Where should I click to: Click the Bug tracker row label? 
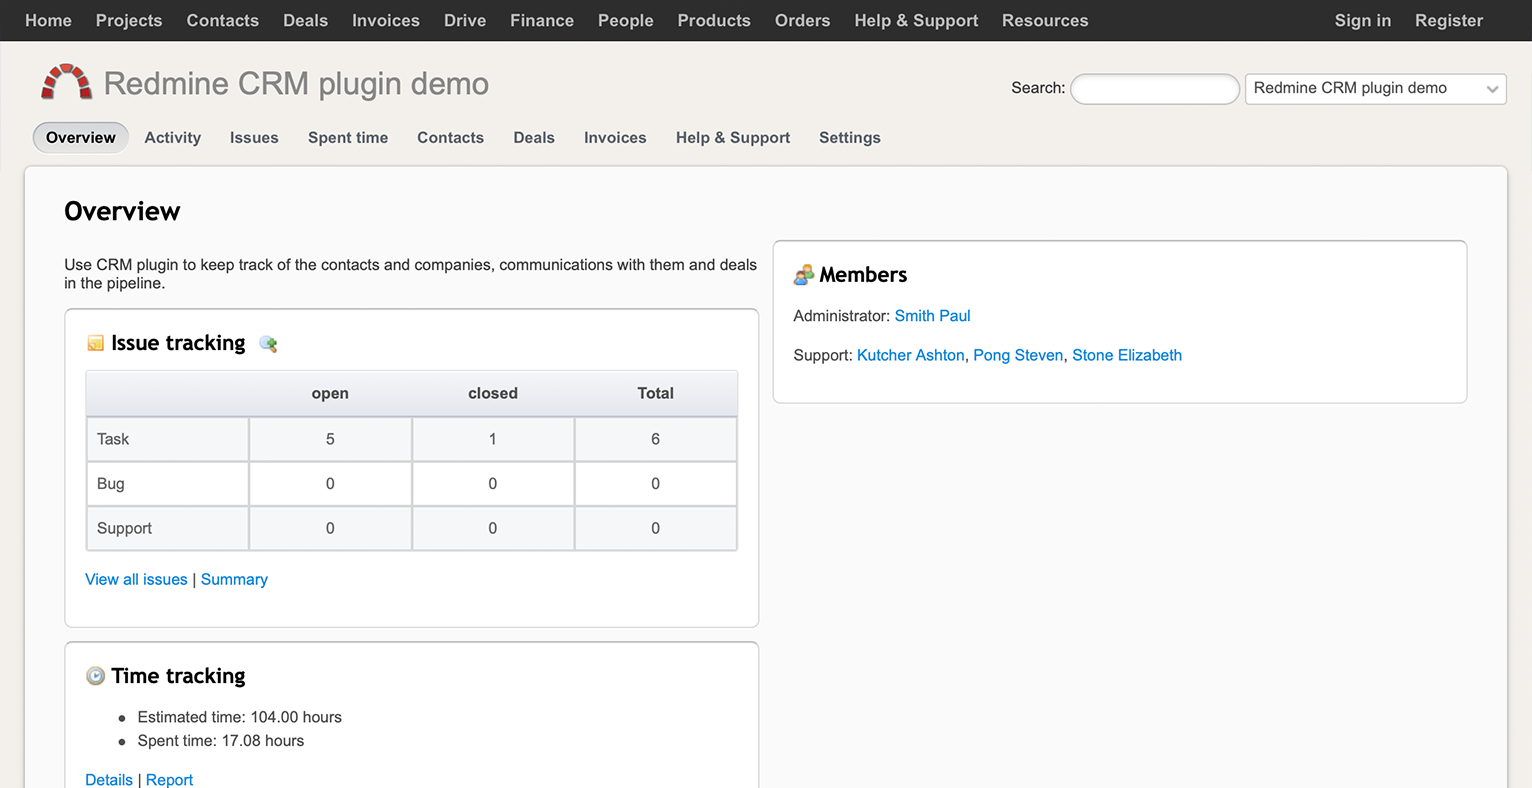click(x=111, y=484)
